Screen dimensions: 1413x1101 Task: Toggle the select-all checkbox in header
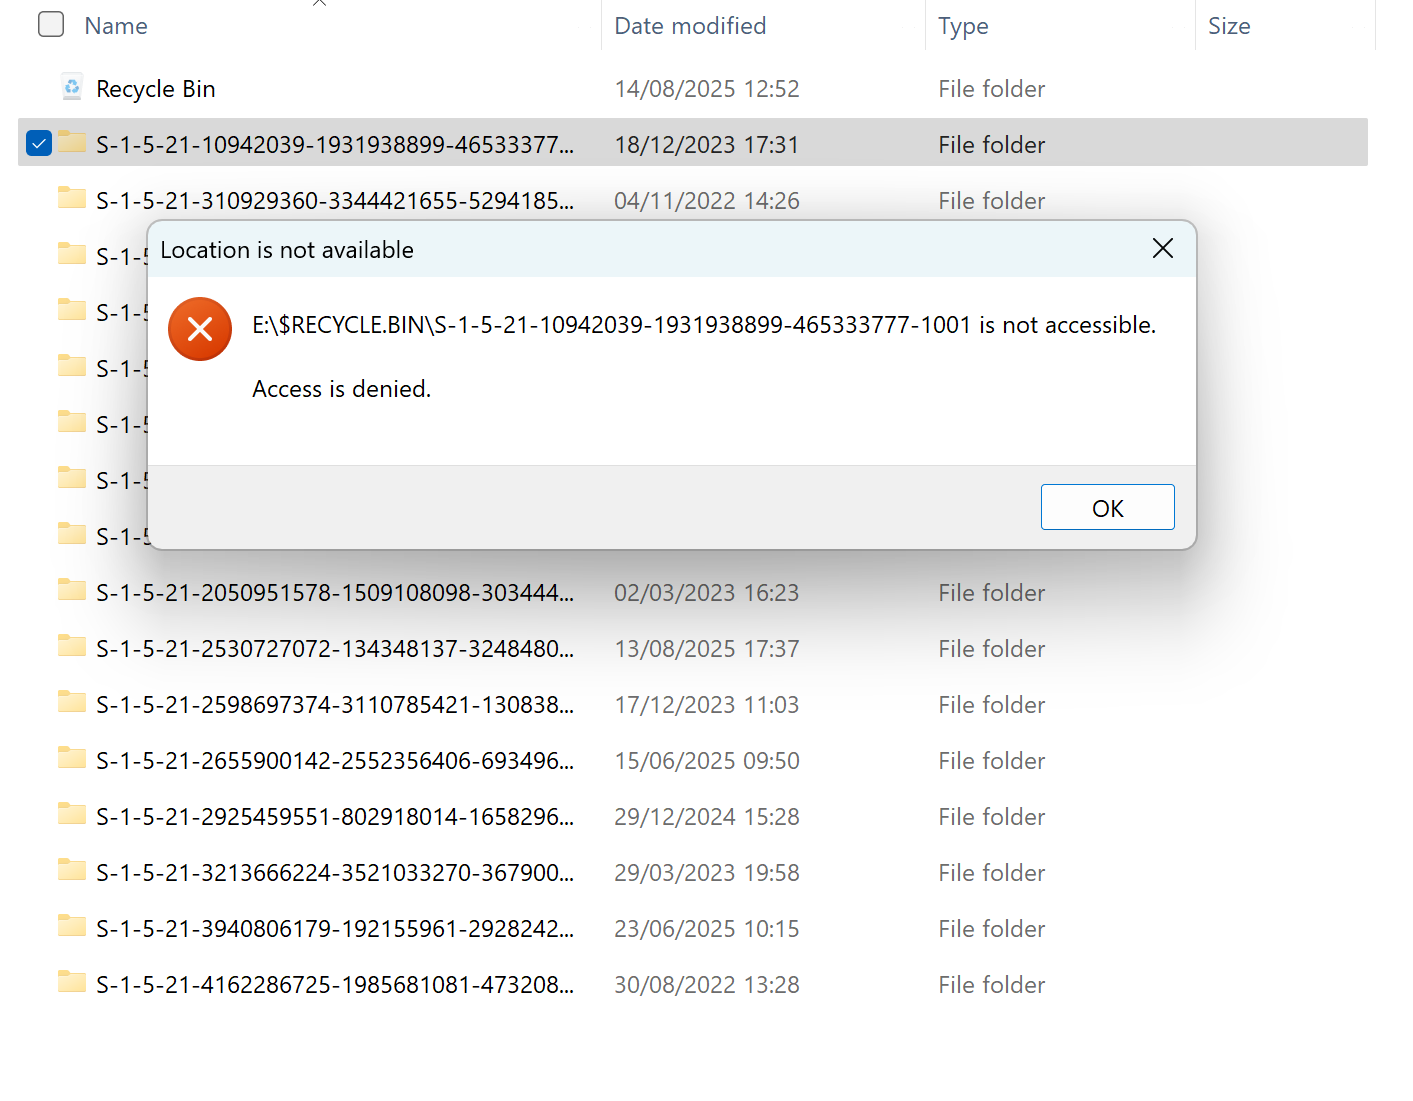coord(51,24)
